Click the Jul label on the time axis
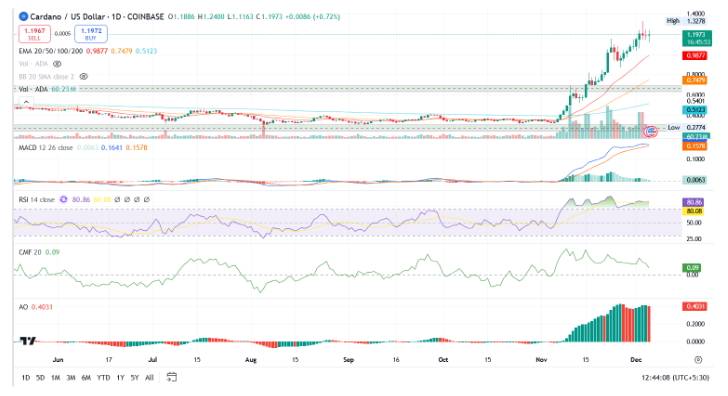The height and width of the screenshot is (396, 728). (x=152, y=360)
